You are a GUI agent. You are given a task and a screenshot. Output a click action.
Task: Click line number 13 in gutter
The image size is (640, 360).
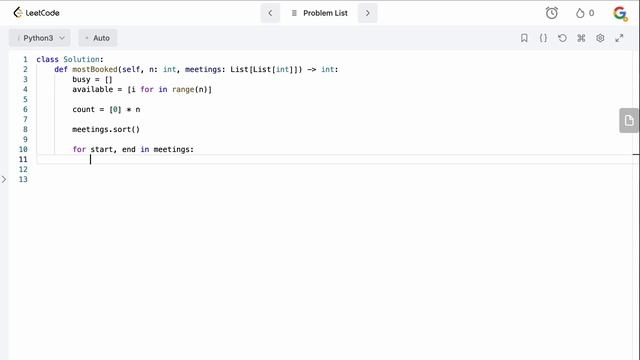(23, 179)
